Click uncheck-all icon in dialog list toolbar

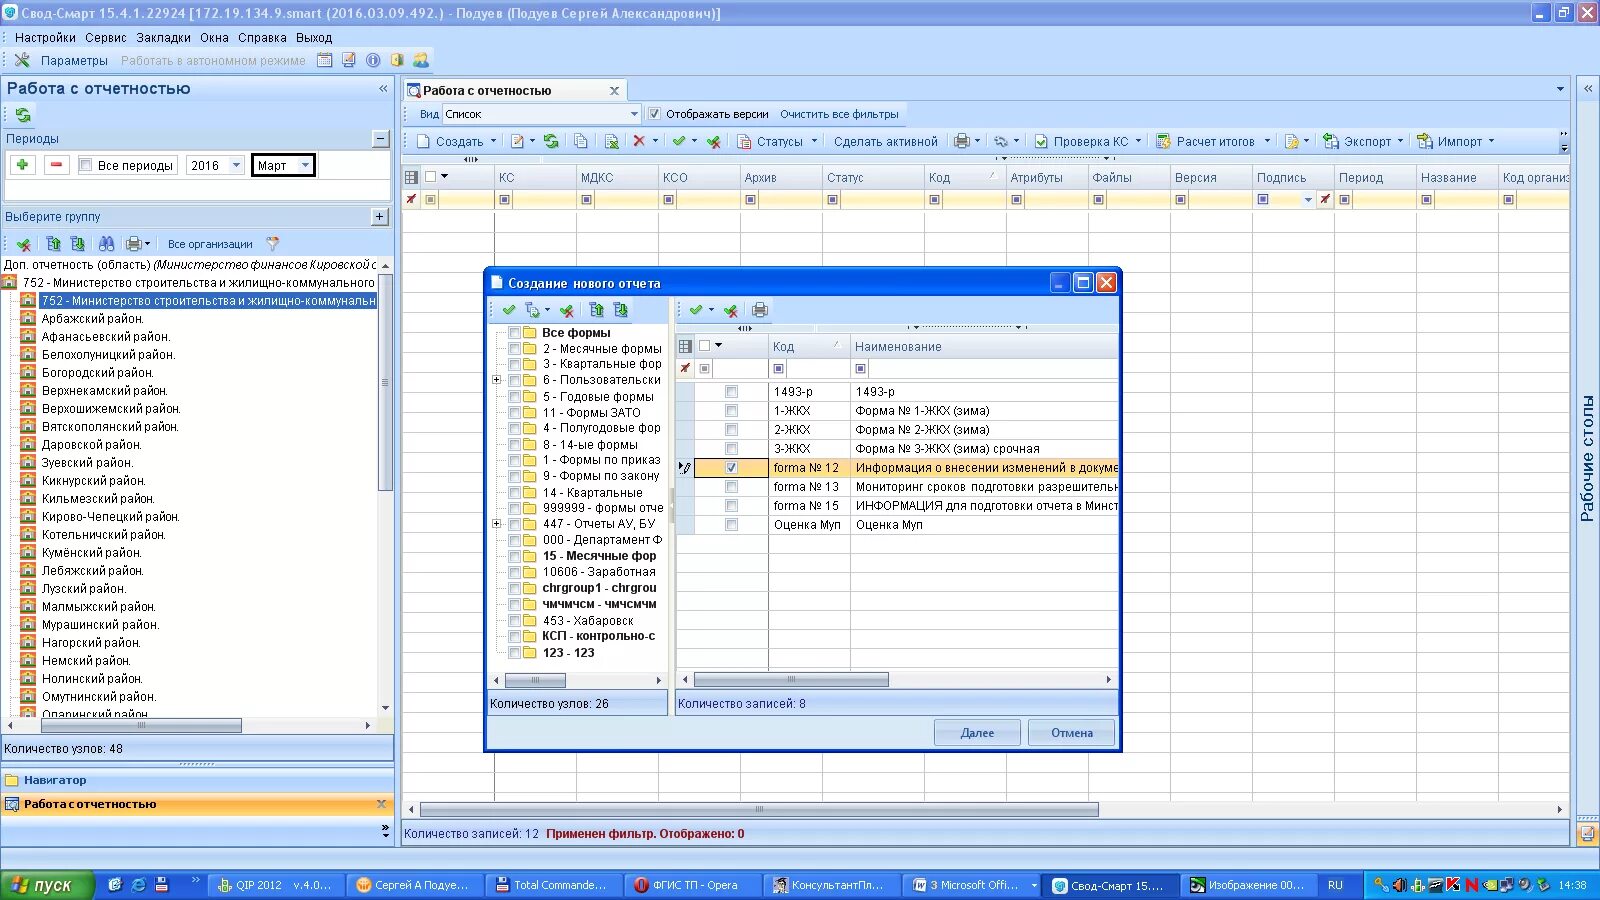point(731,310)
